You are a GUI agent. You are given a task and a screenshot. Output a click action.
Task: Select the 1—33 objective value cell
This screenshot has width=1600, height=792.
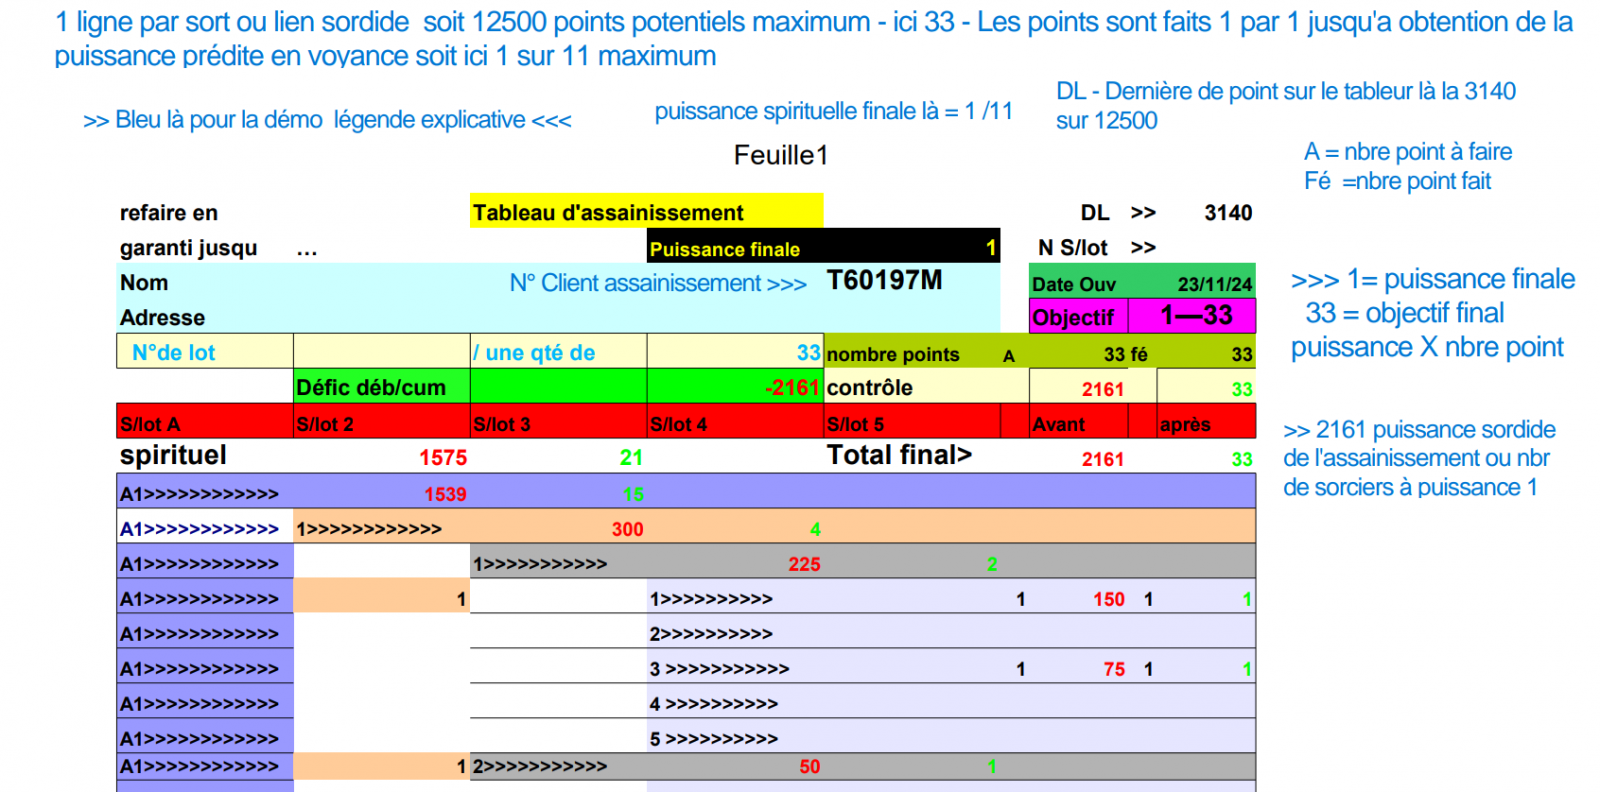(1195, 316)
